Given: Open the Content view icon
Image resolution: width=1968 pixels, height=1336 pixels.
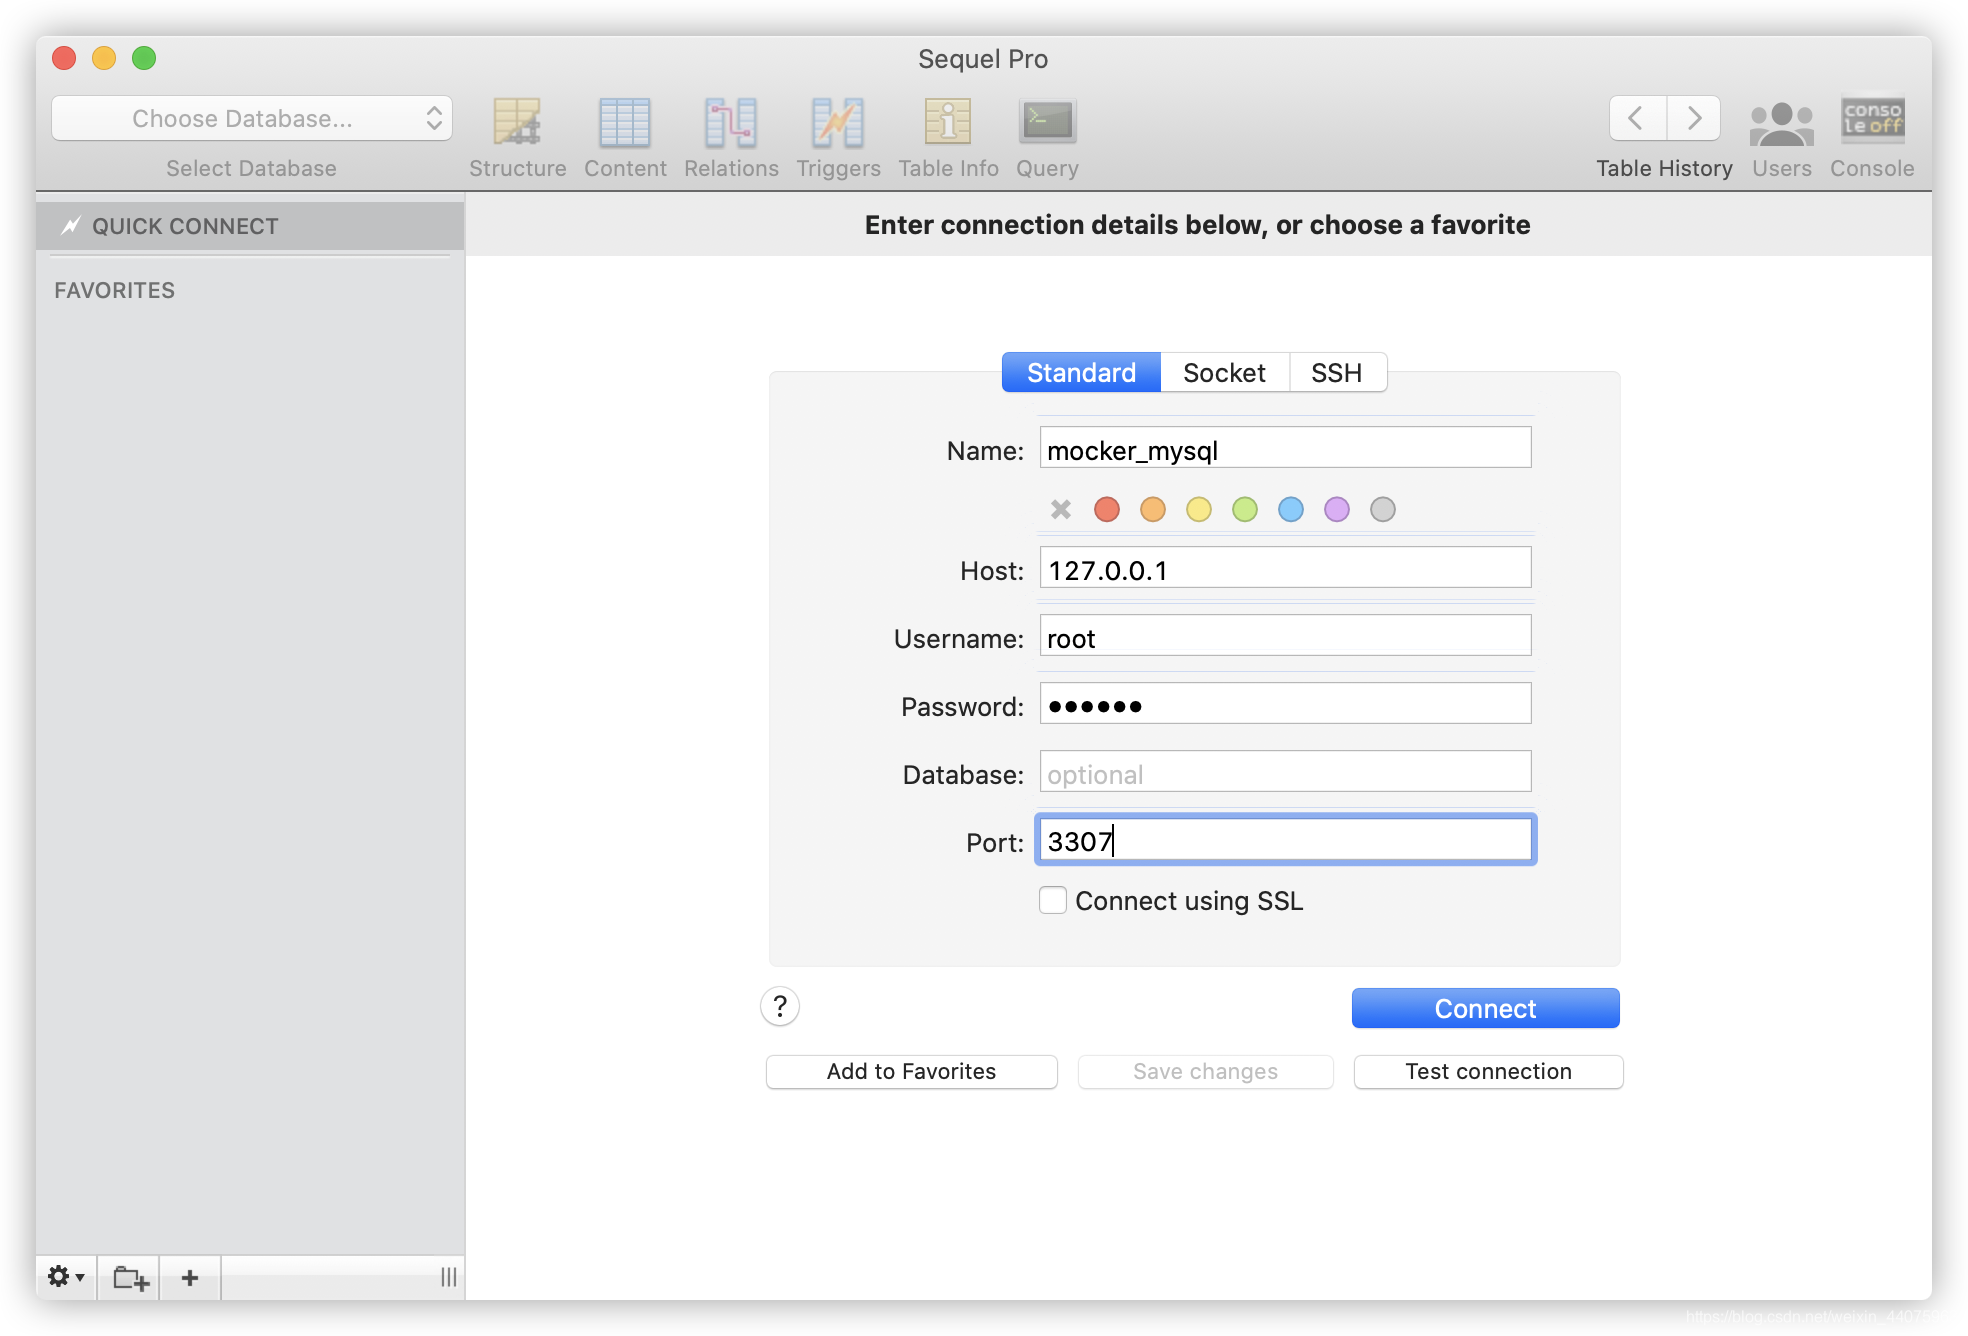Looking at the screenshot, I should point(625,123).
